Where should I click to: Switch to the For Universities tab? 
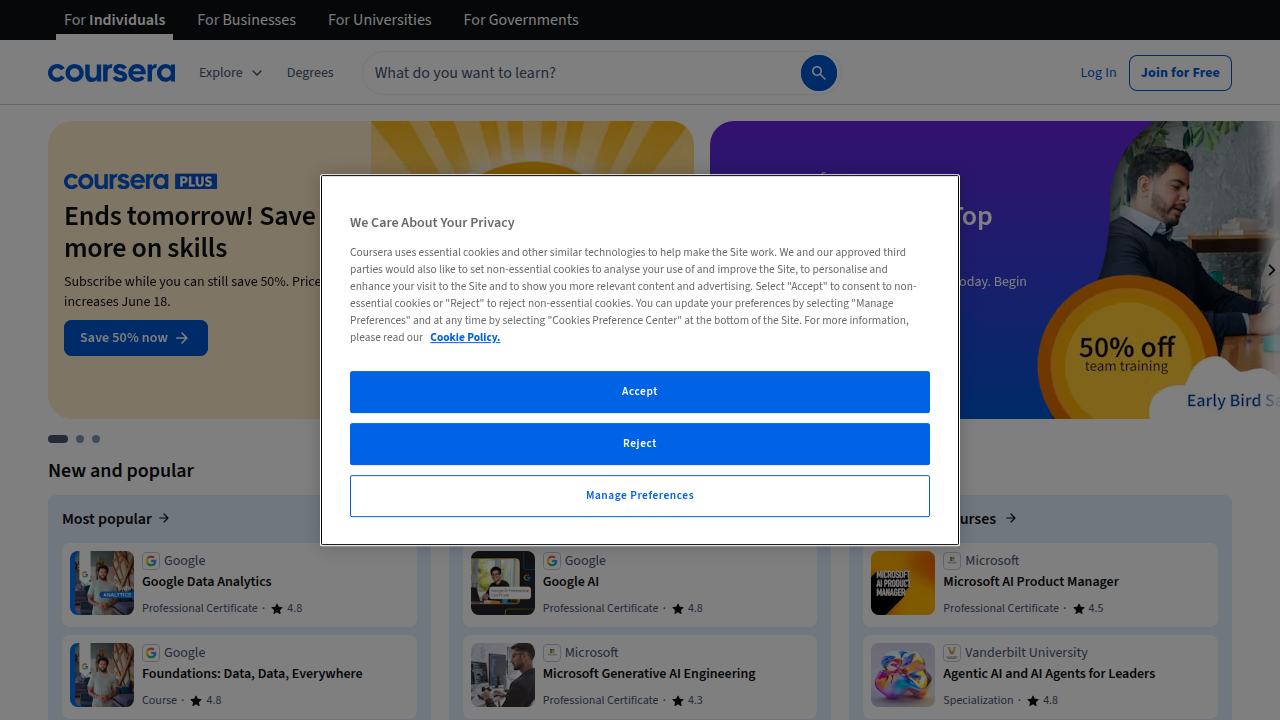click(380, 20)
